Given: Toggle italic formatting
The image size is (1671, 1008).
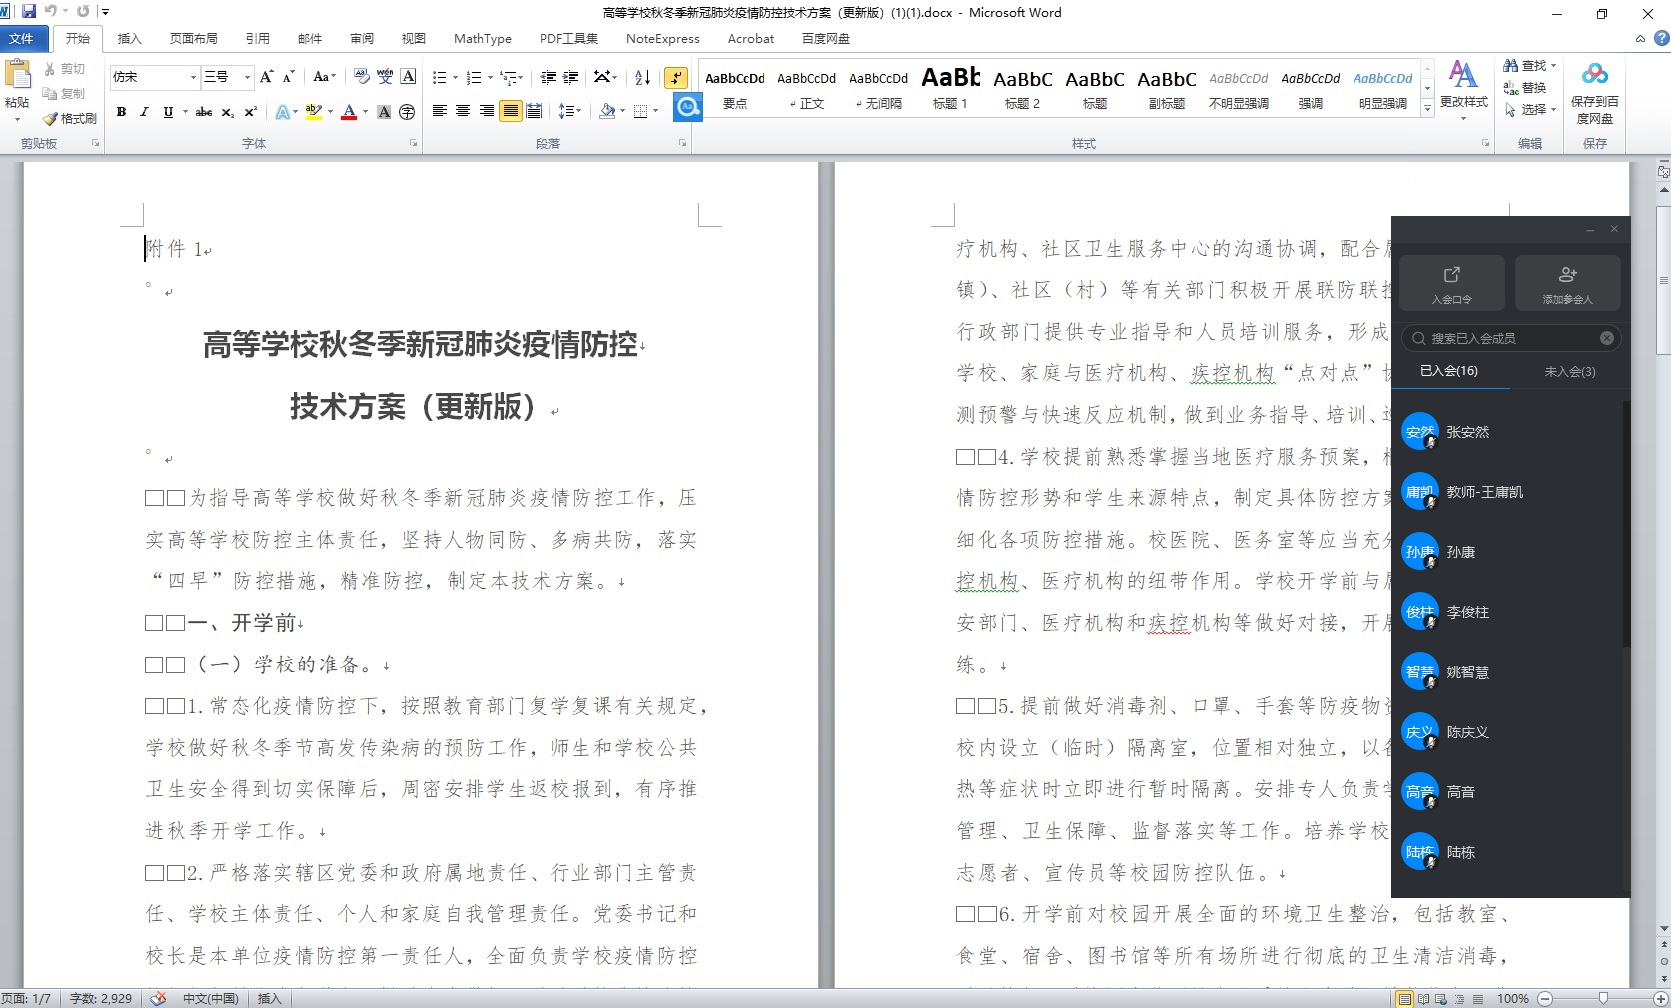Looking at the screenshot, I should coord(144,112).
